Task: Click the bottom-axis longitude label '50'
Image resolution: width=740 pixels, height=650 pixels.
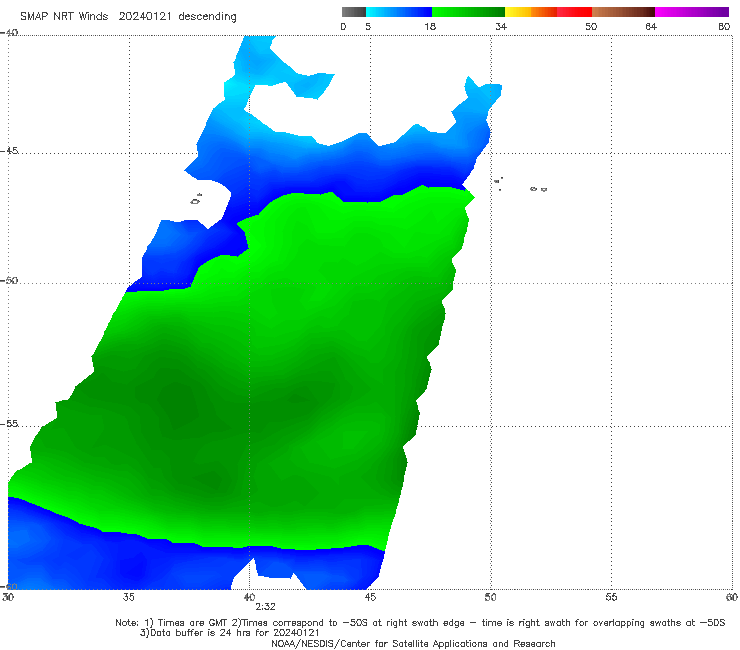Action: click(490, 597)
